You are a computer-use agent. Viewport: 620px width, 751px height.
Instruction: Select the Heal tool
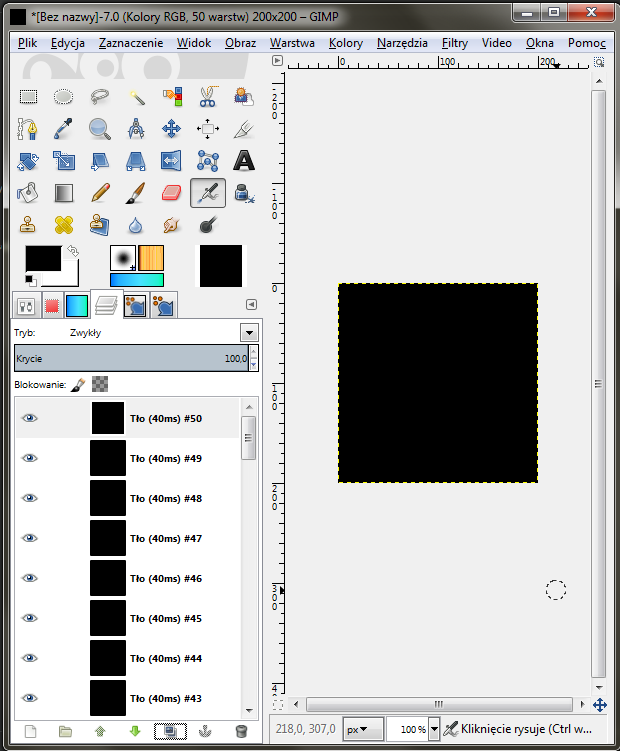65,224
